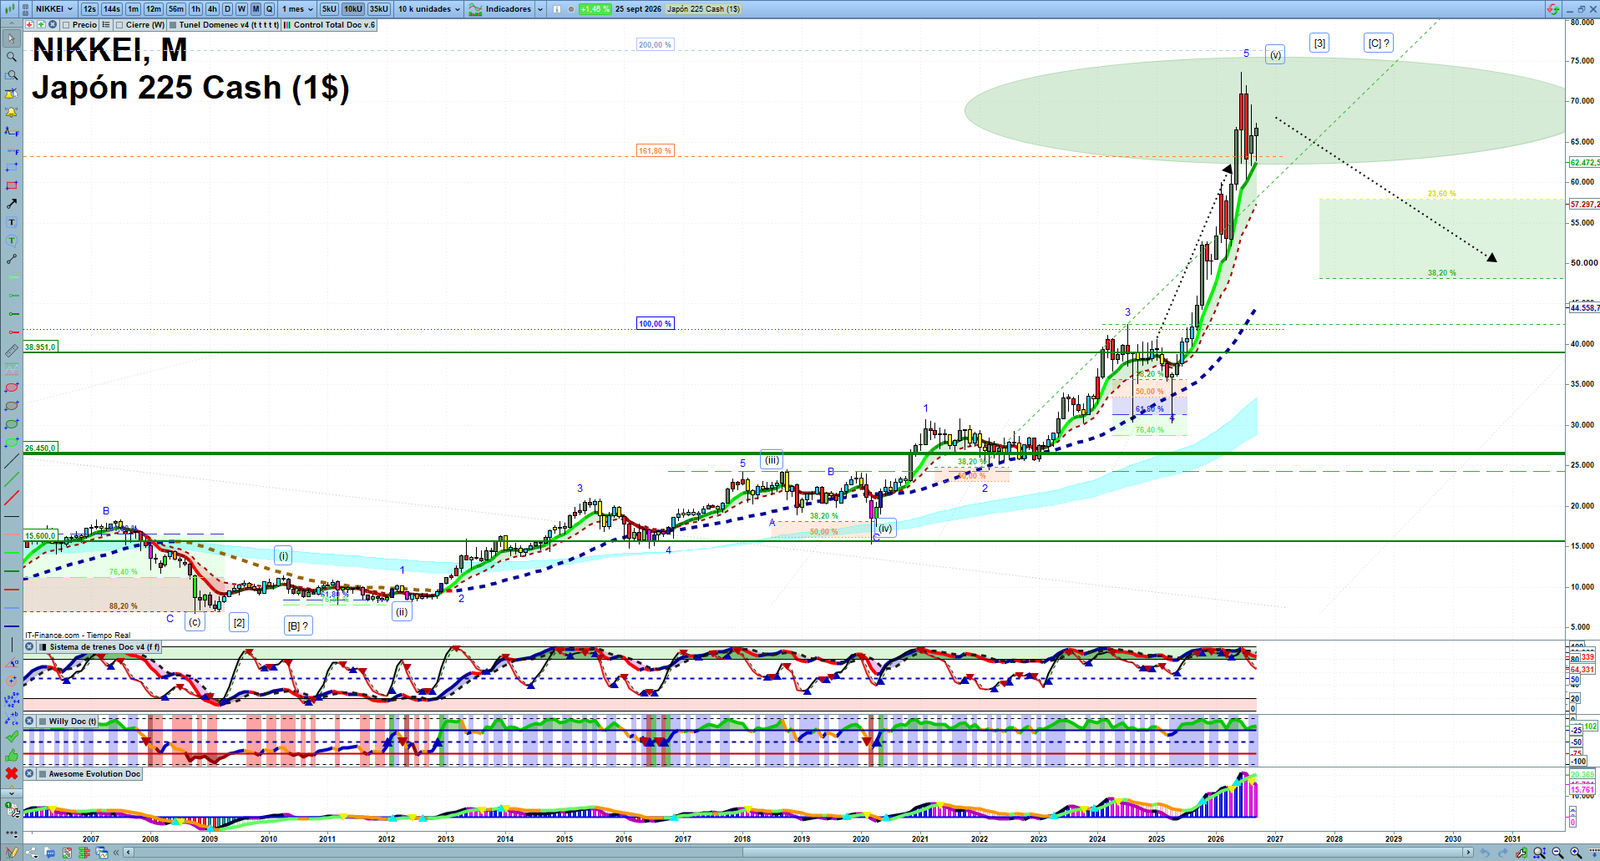Select the black arrow drawing tool
Screen dimensions: 1600x861
12,204
